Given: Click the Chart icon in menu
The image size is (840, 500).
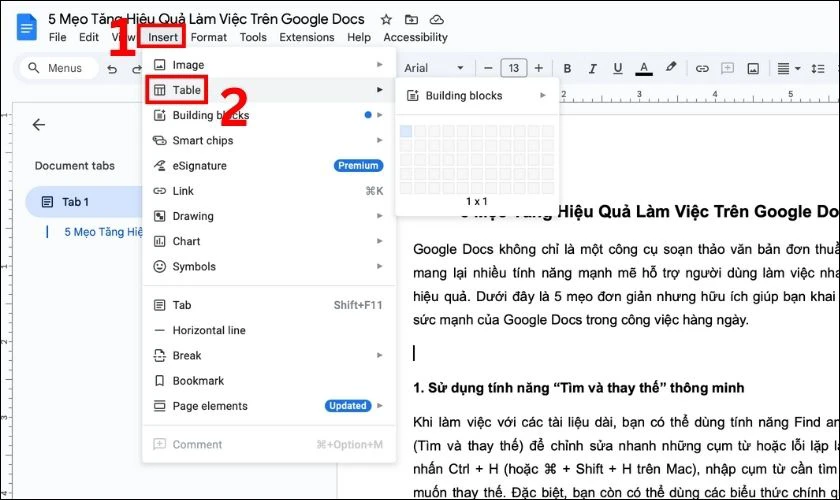Looking at the screenshot, I should [x=160, y=241].
